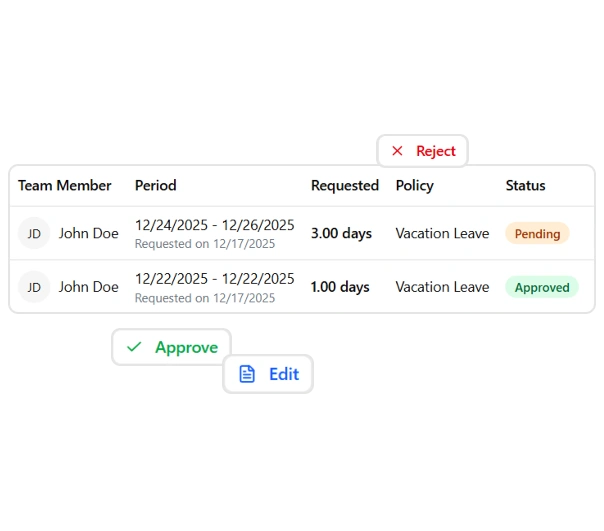Click the Policy column header
Screen dimensions: 604x531
pos(414,185)
